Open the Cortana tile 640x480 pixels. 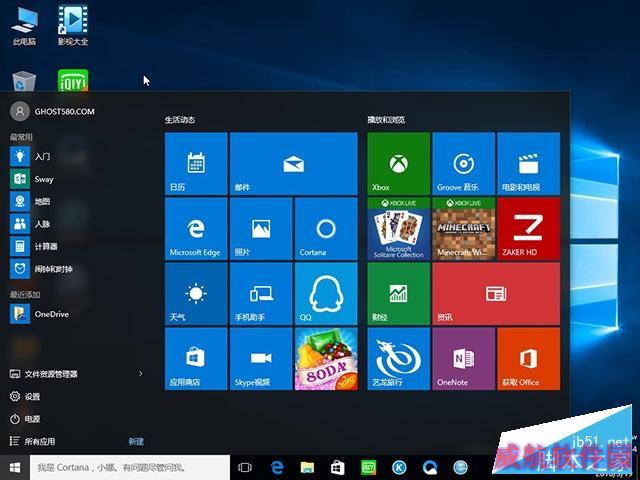(x=326, y=229)
